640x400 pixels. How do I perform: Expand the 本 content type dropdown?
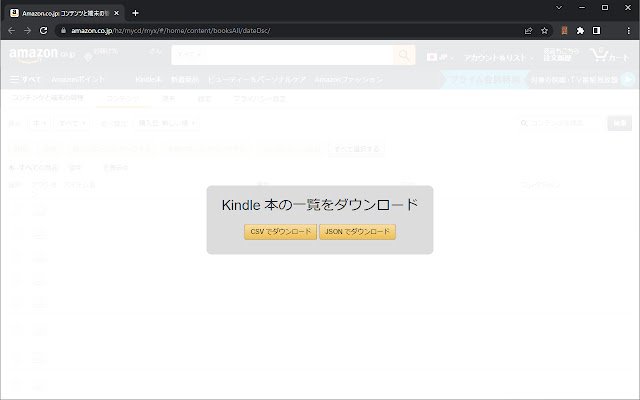pyautogui.click(x=40, y=123)
